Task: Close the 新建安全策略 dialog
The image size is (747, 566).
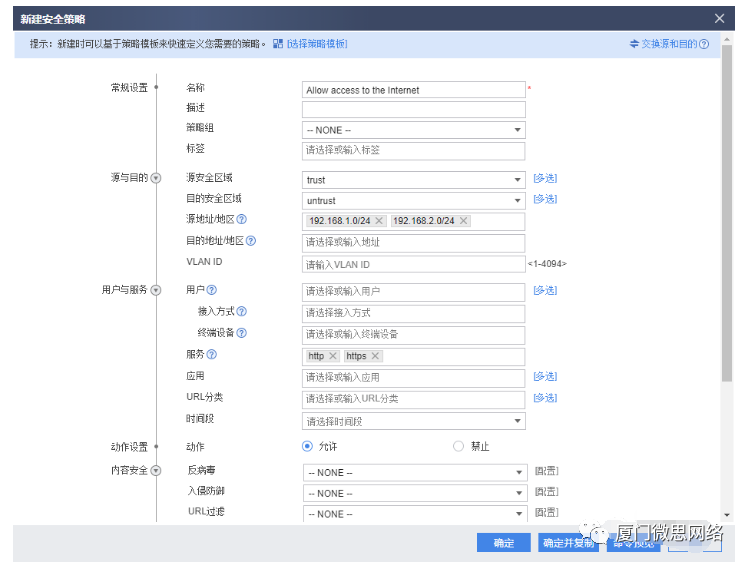Action: coord(719,19)
